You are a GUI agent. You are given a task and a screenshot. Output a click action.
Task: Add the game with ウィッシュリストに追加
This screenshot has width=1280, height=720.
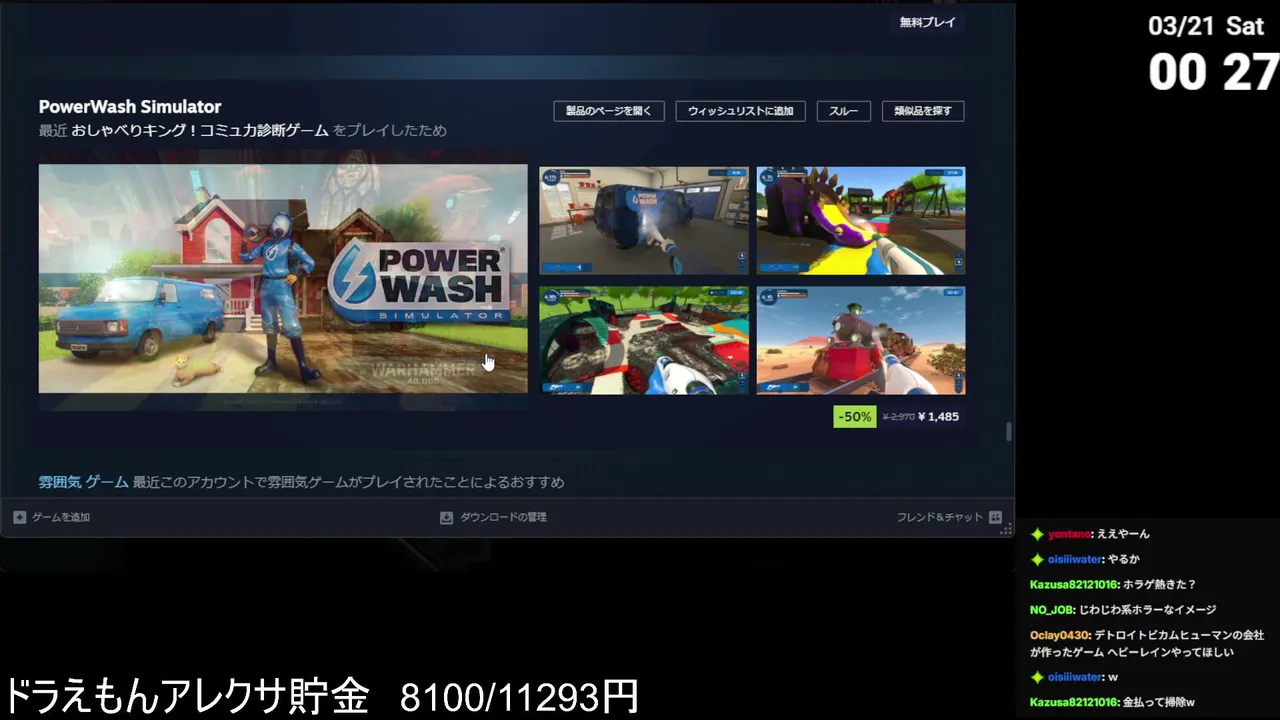point(740,111)
